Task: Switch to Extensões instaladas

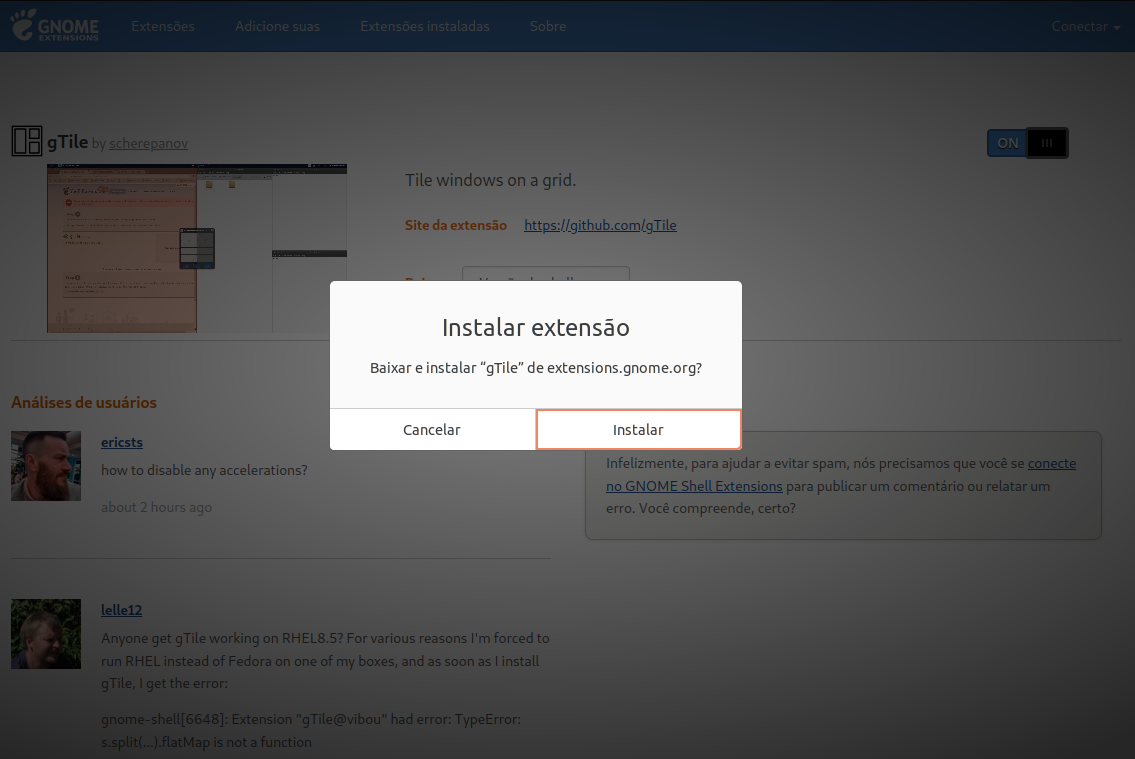Action: click(x=424, y=26)
